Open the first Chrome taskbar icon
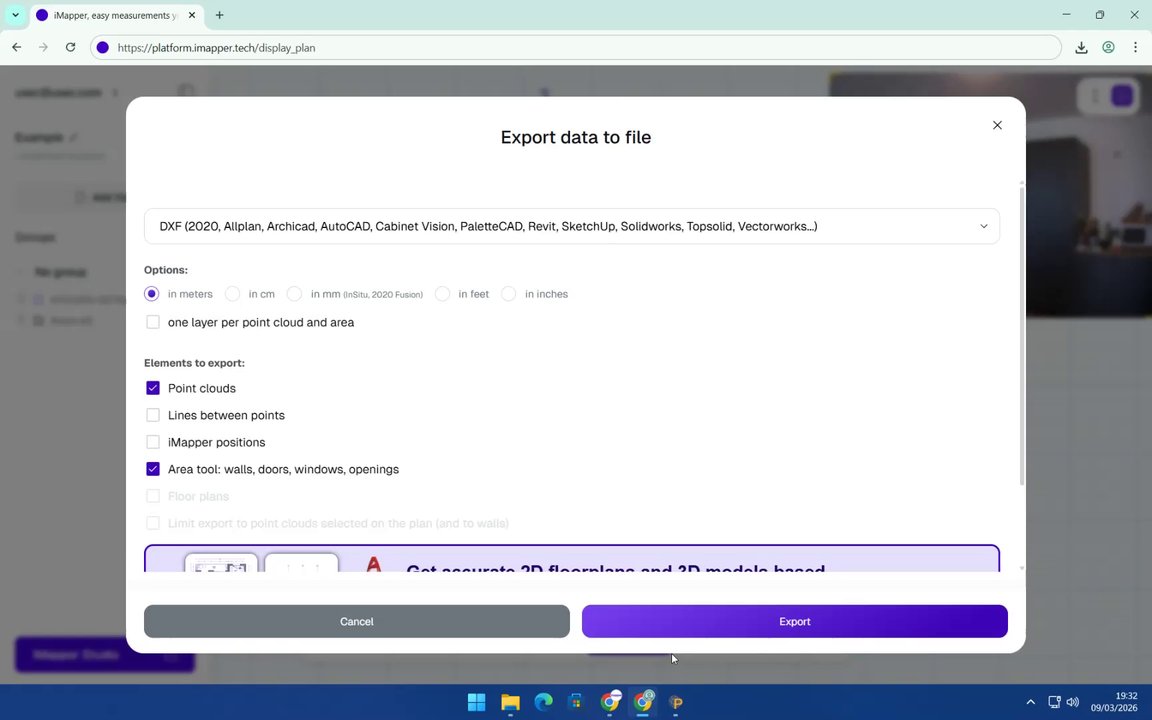This screenshot has width=1152, height=720. pos(610,702)
